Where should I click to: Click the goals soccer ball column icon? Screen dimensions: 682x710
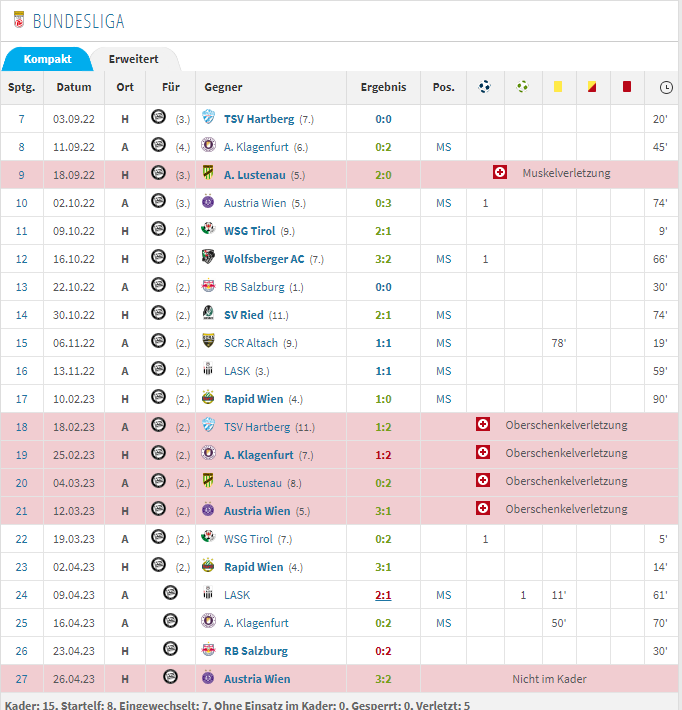click(485, 87)
